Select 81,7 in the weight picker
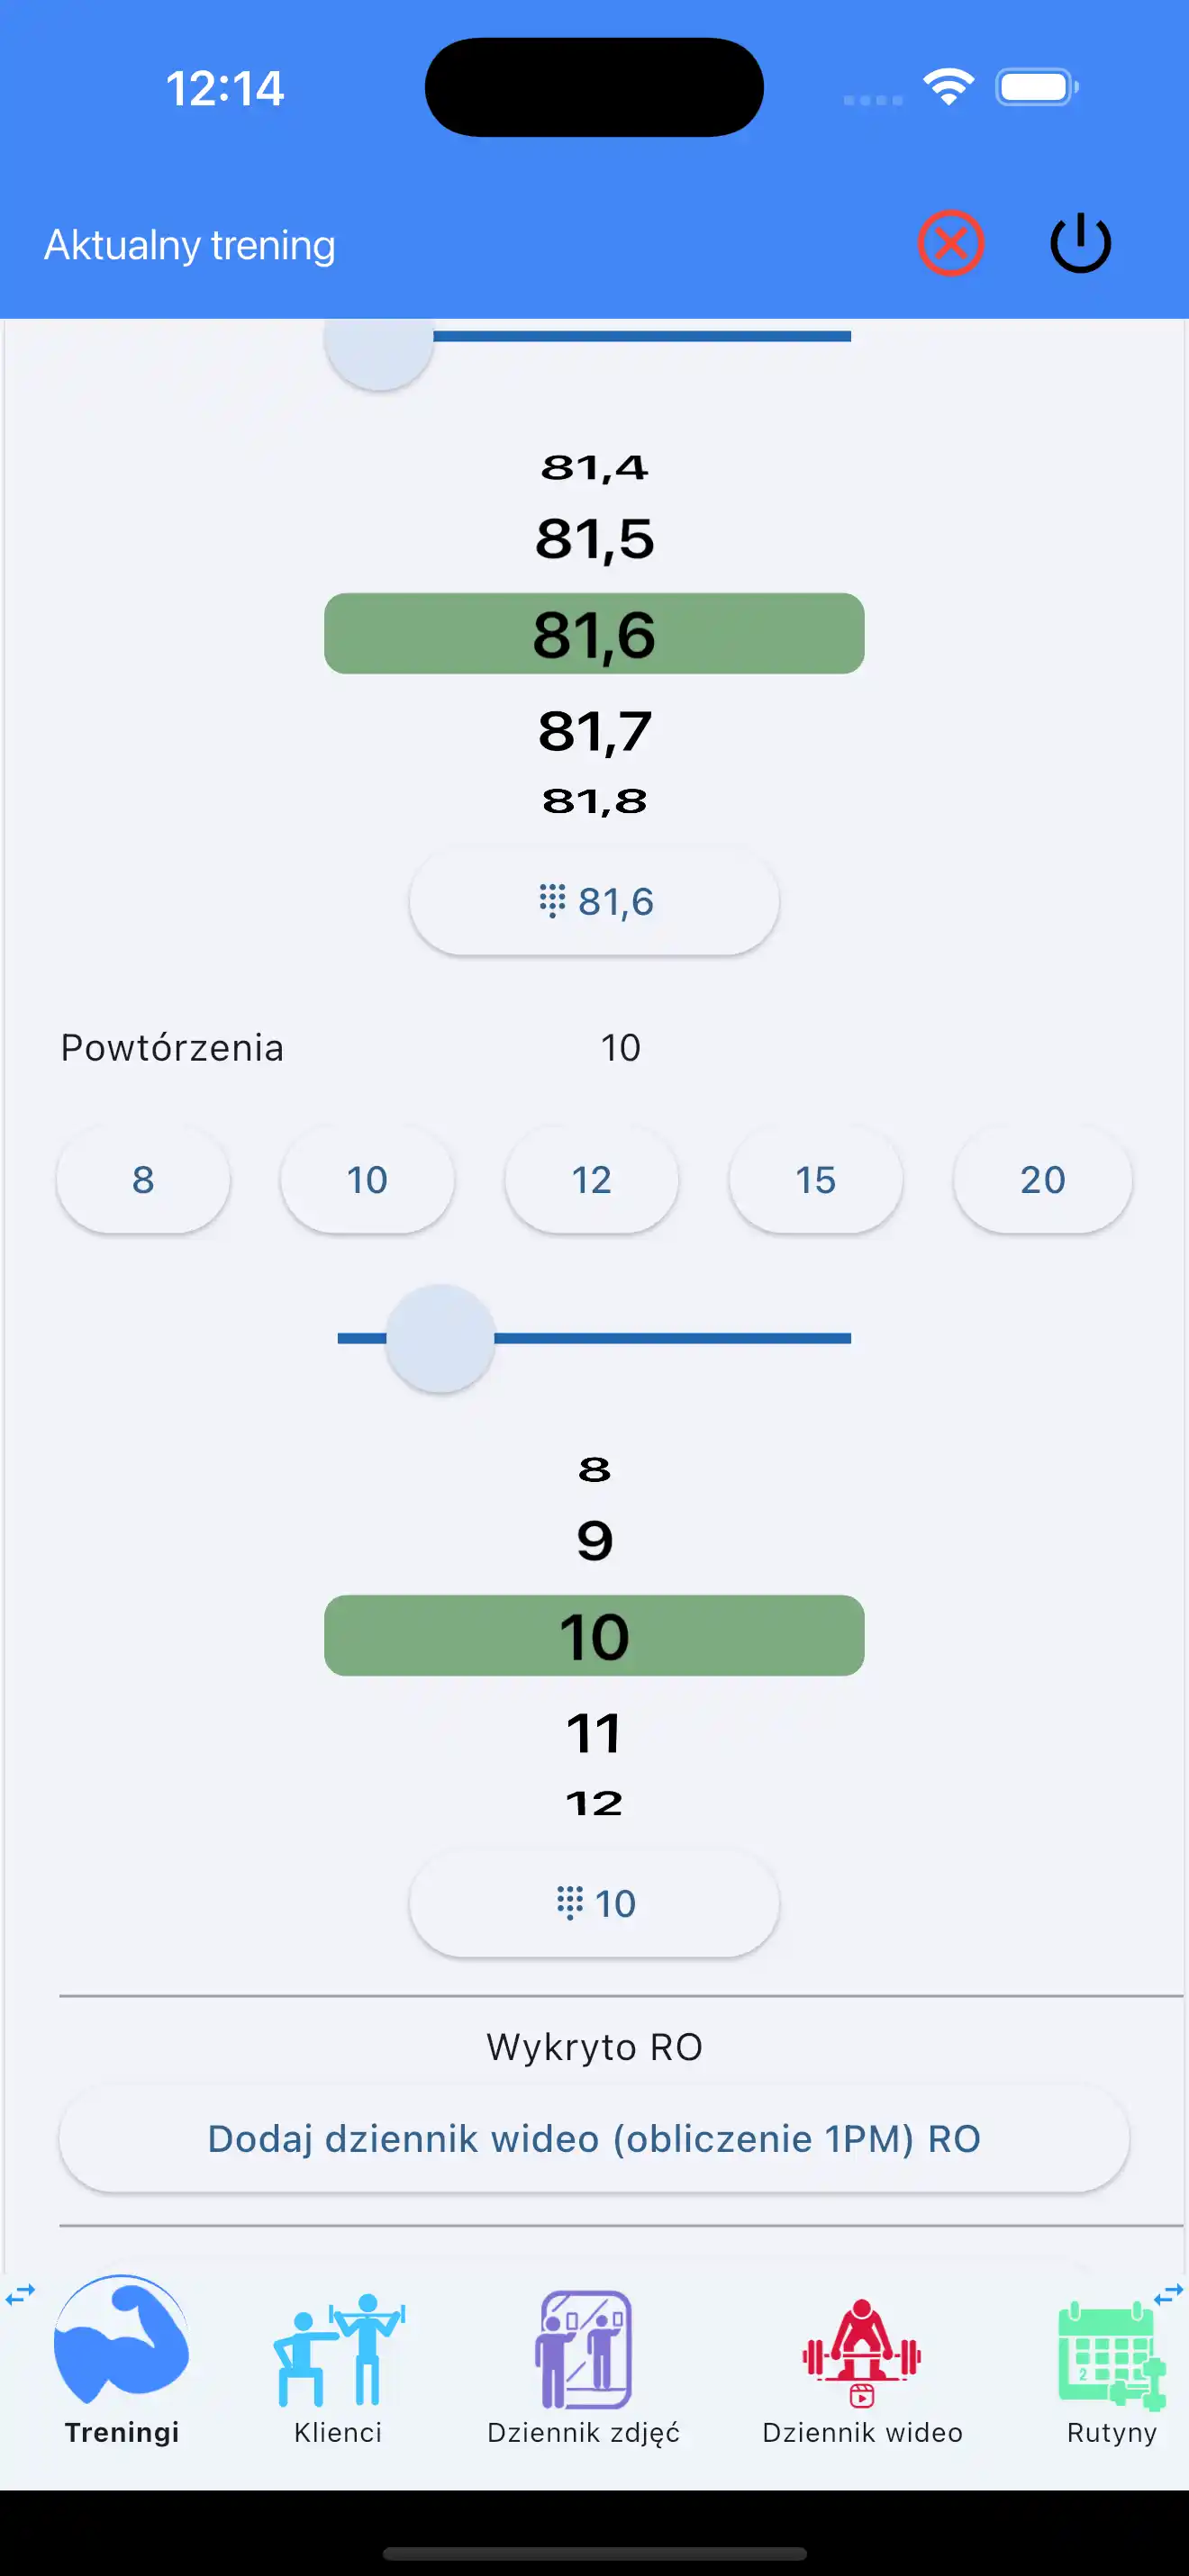 tap(594, 731)
